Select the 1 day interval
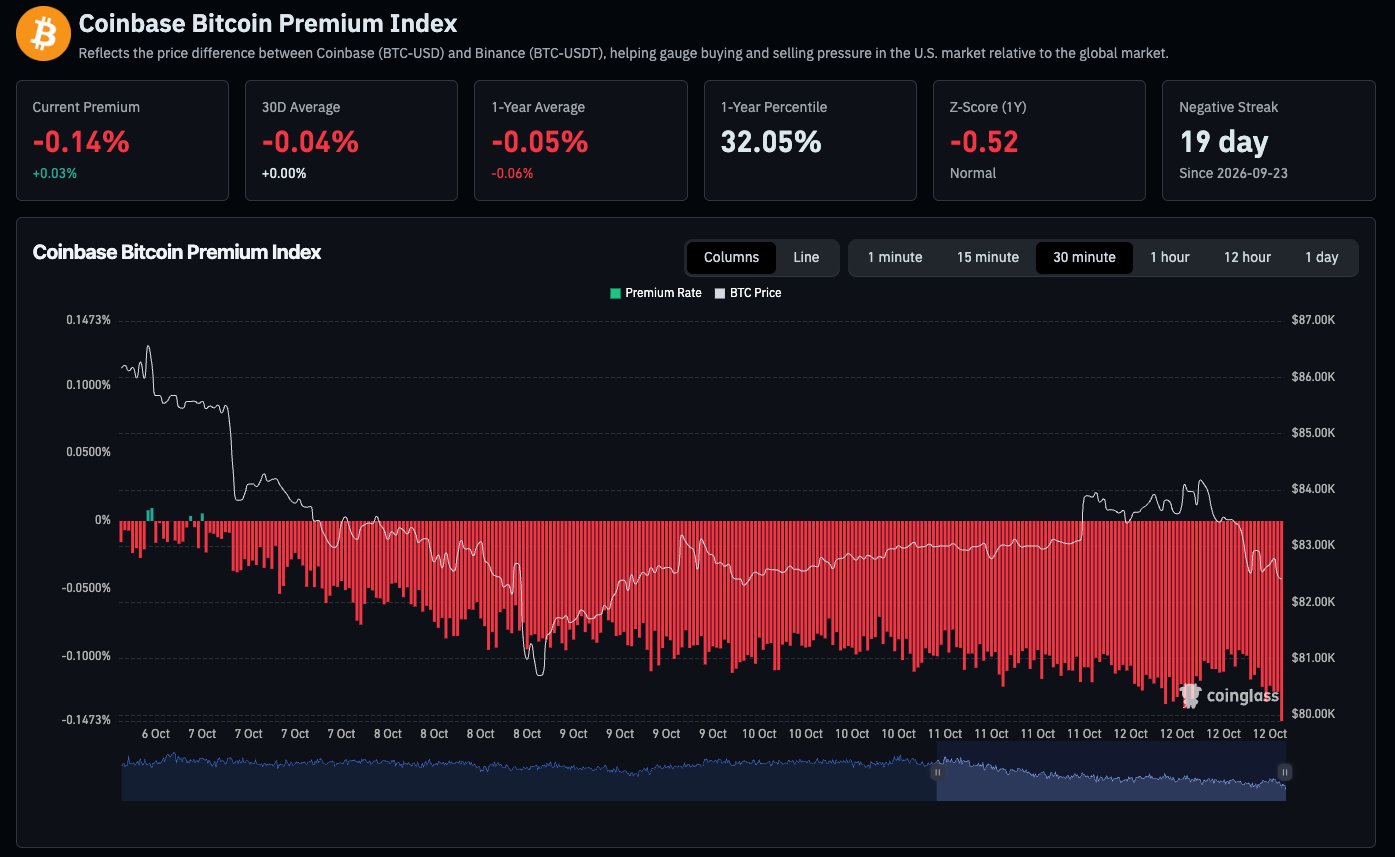This screenshot has width=1395, height=857. pos(1322,257)
